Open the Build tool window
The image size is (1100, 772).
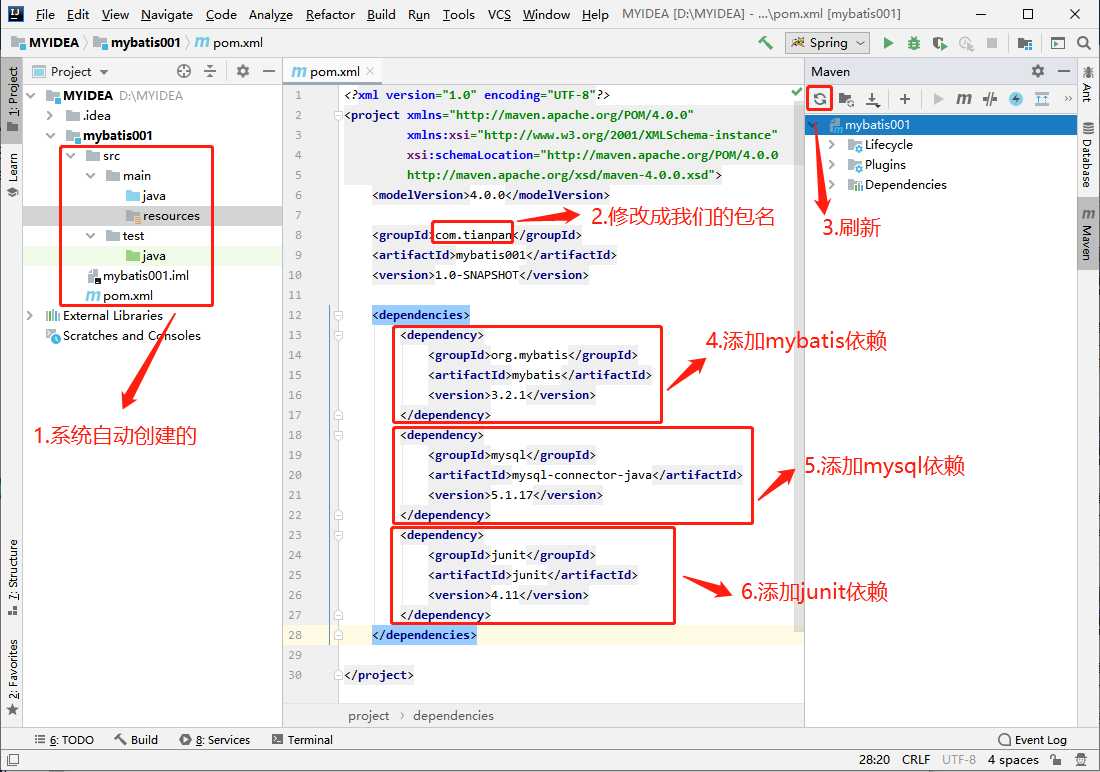coord(136,740)
